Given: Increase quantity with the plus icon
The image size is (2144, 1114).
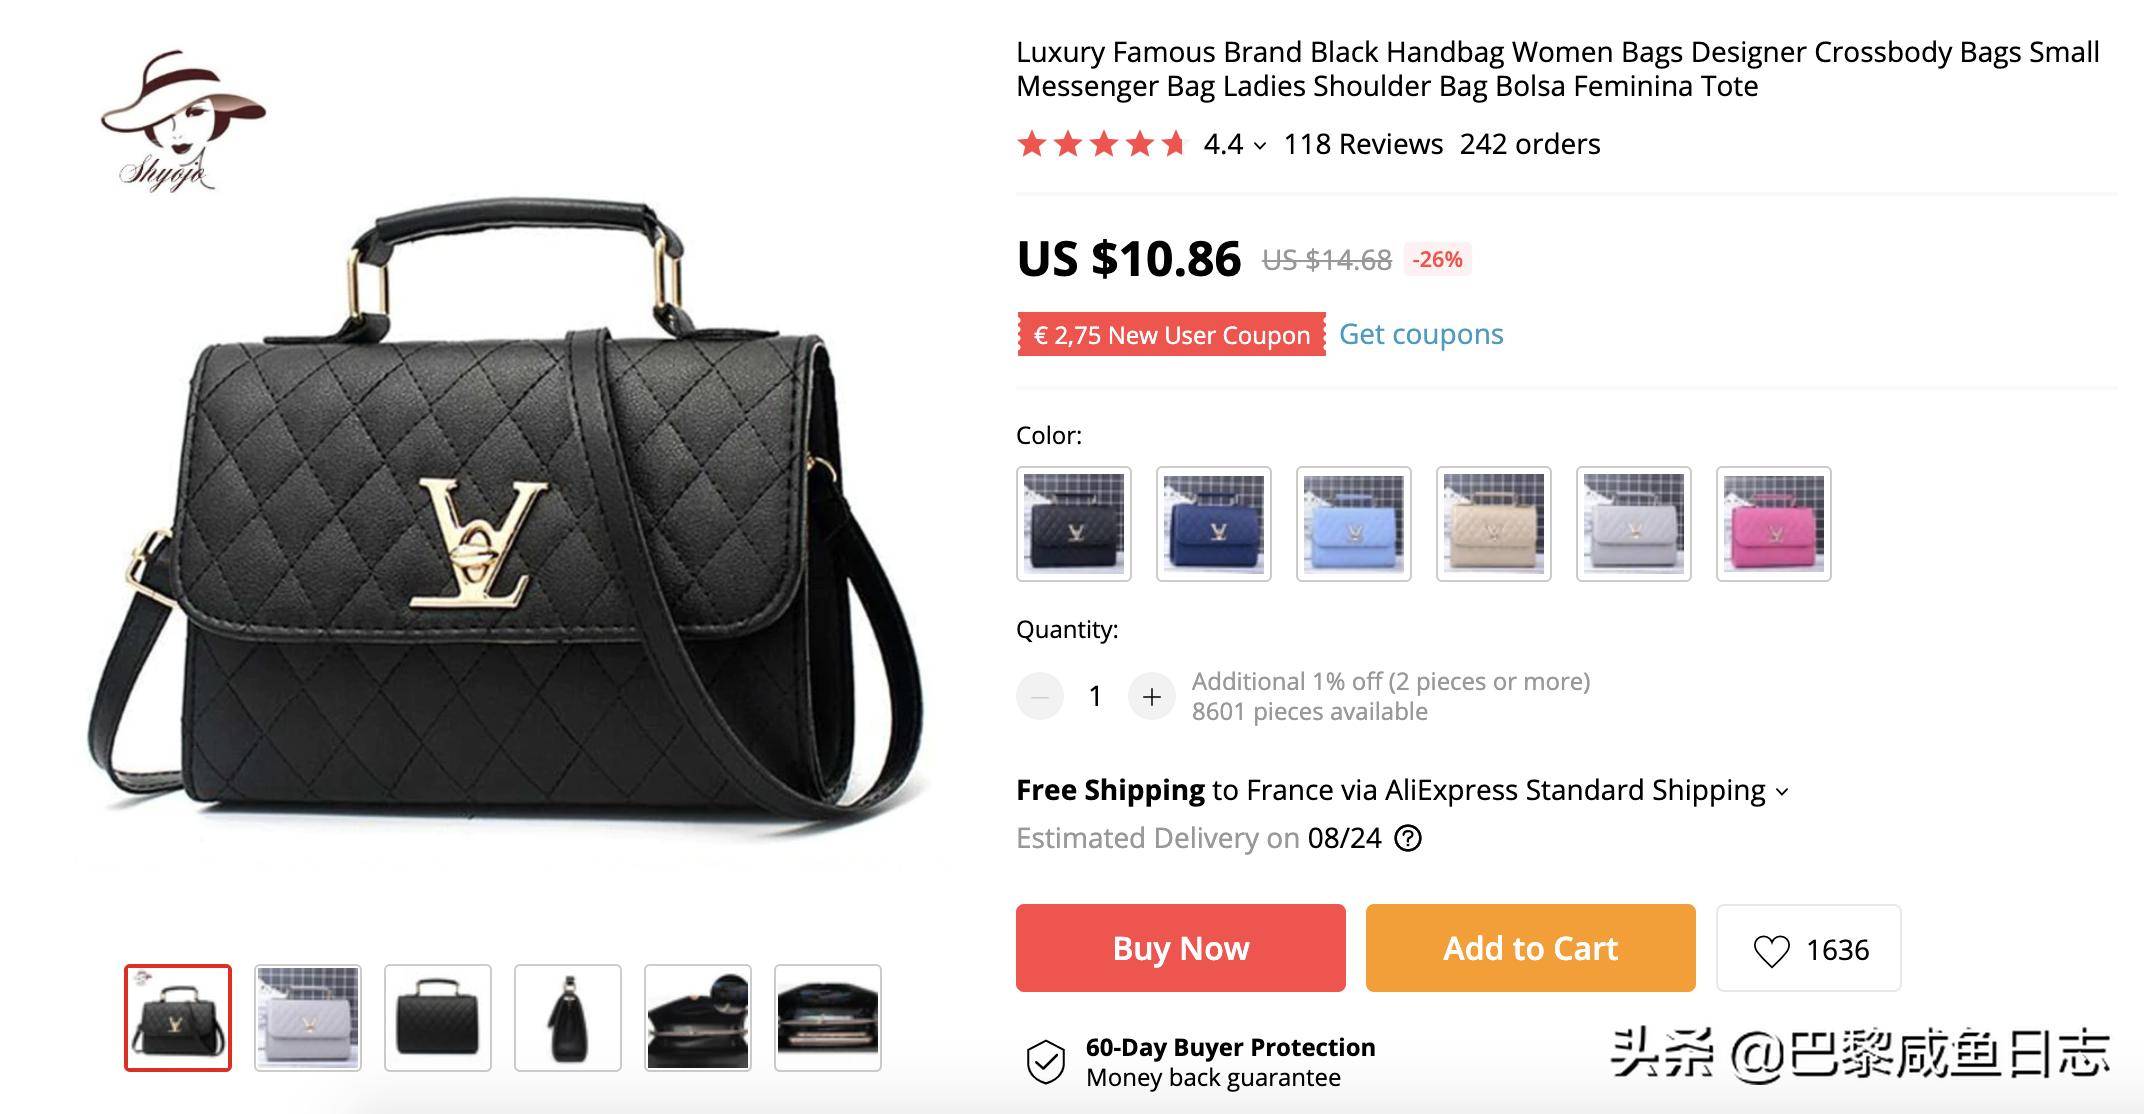Looking at the screenshot, I should tap(1151, 696).
